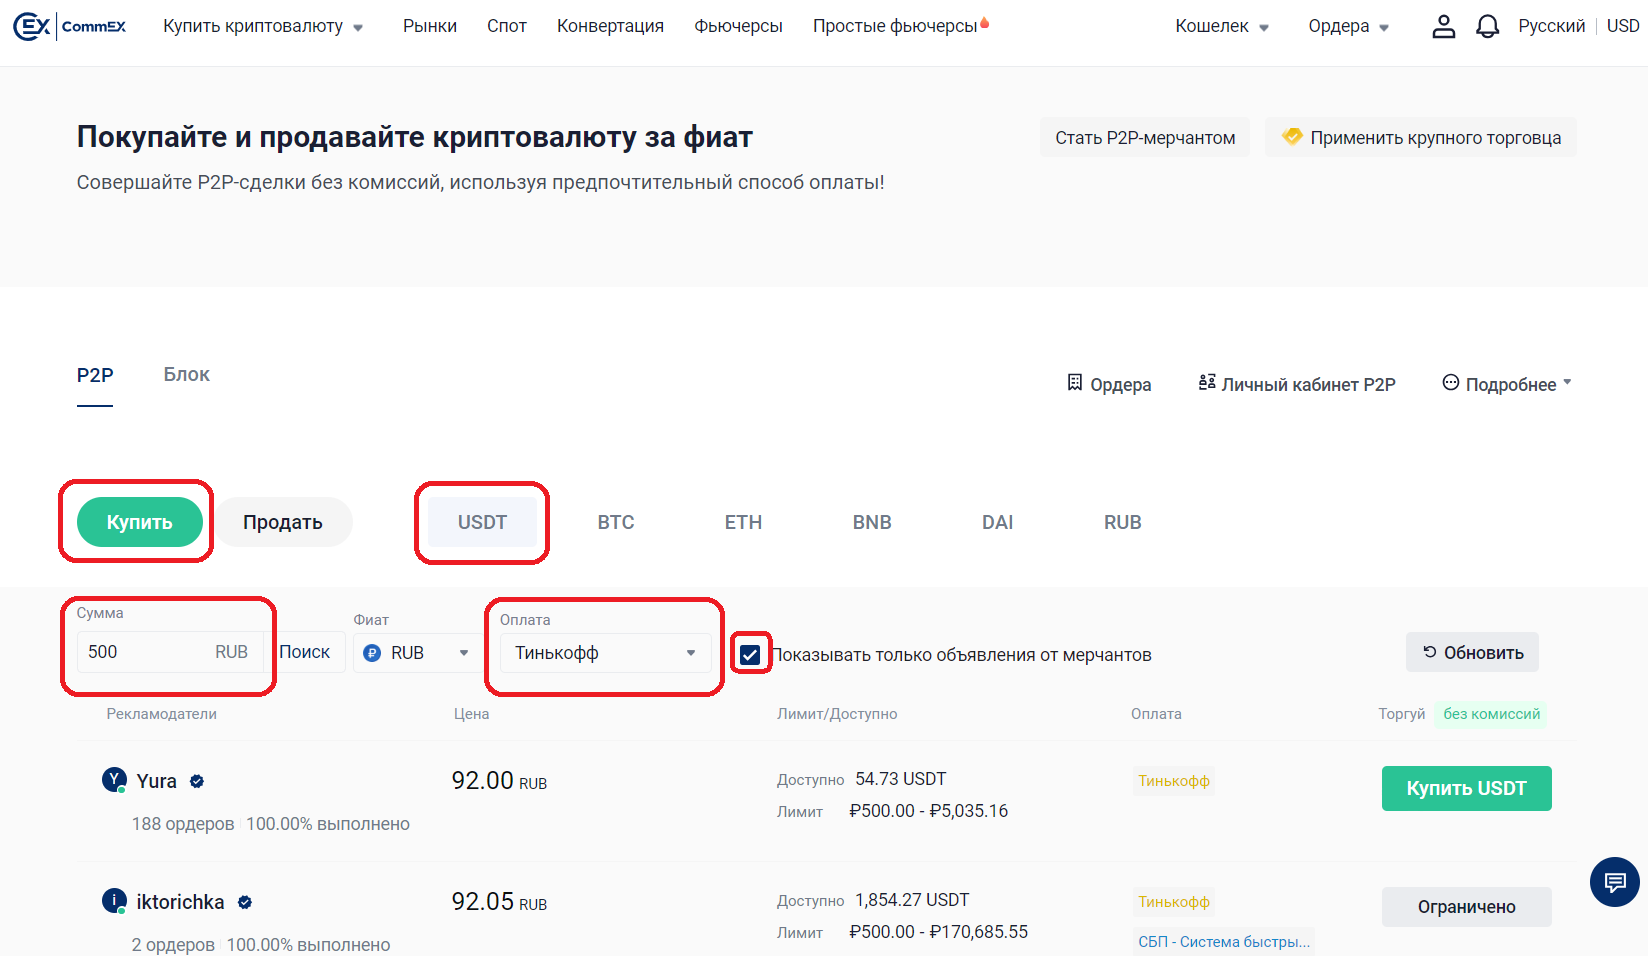Switch to the Блок tab
Image resolution: width=1648 pixels, height=956 pixels.
pyautogui.click(x=186, y=374)
